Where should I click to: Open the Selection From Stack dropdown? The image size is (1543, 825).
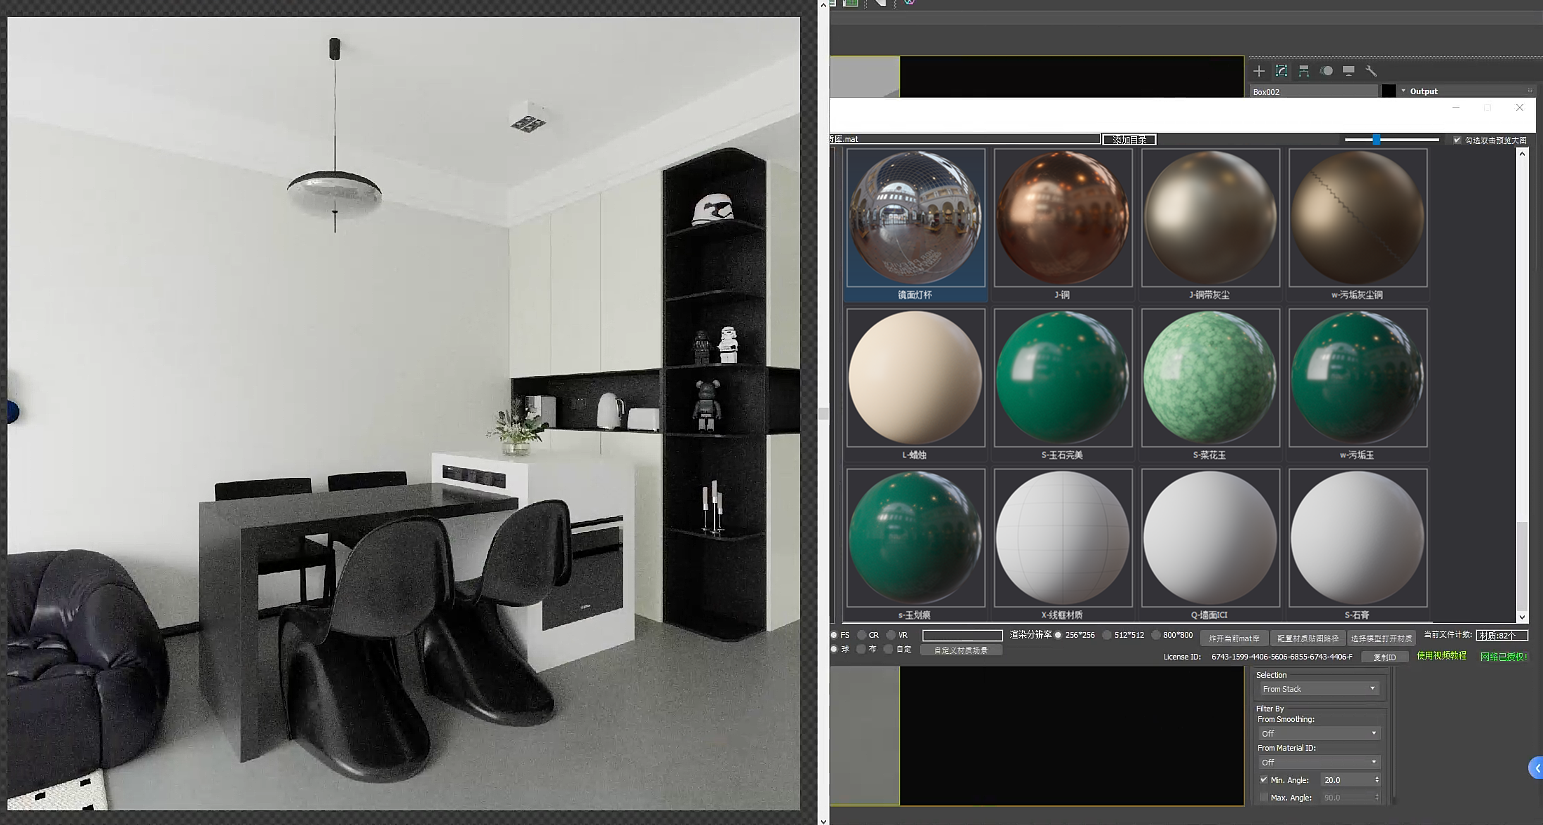coord(1318,689)
